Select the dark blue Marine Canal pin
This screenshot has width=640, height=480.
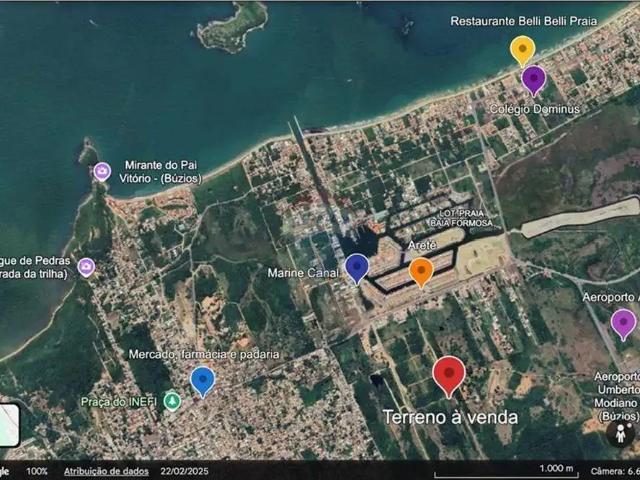coord(357,268)
